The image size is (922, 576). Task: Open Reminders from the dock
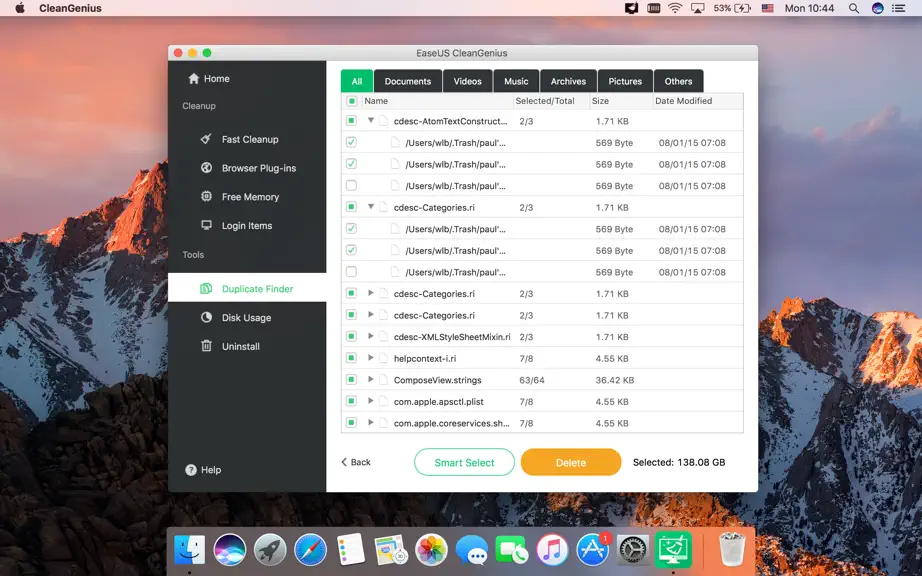[351, 550]
